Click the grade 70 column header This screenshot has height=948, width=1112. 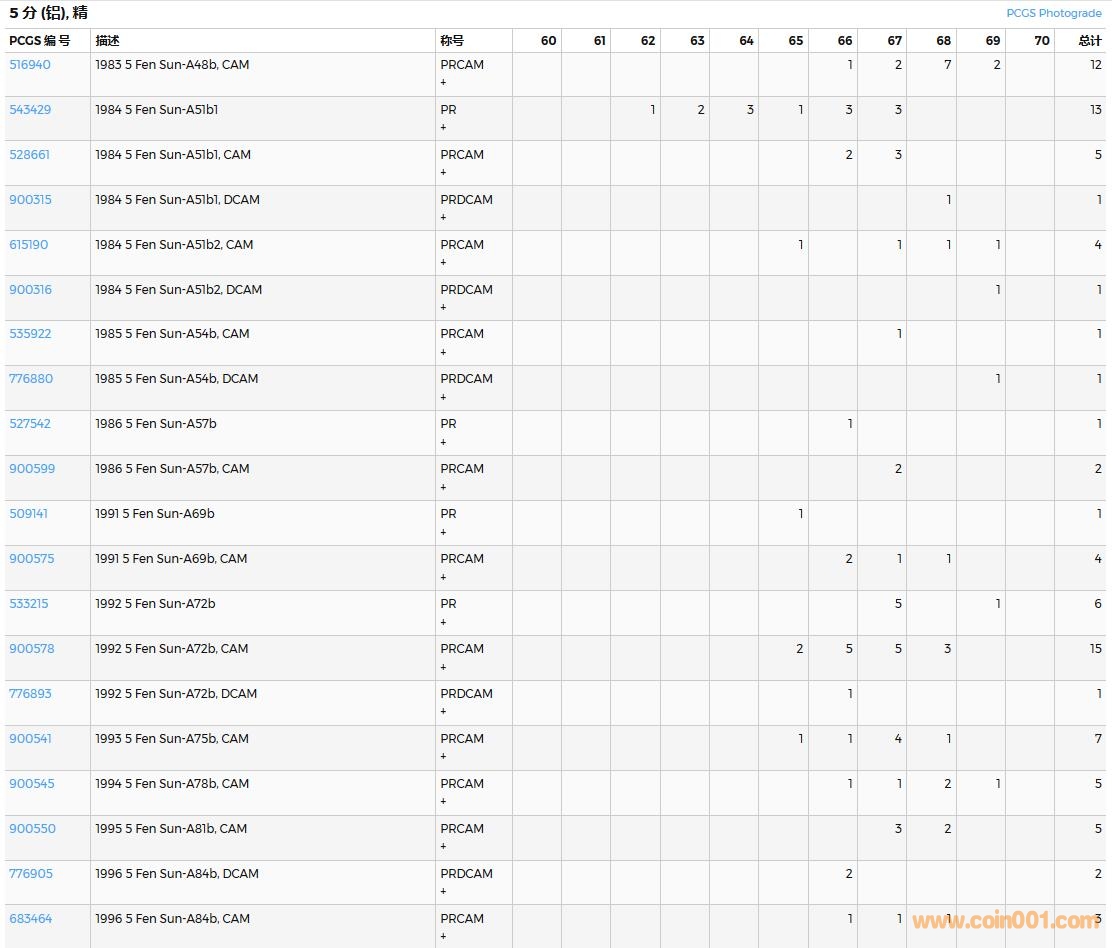click(x=1041, y=41)
